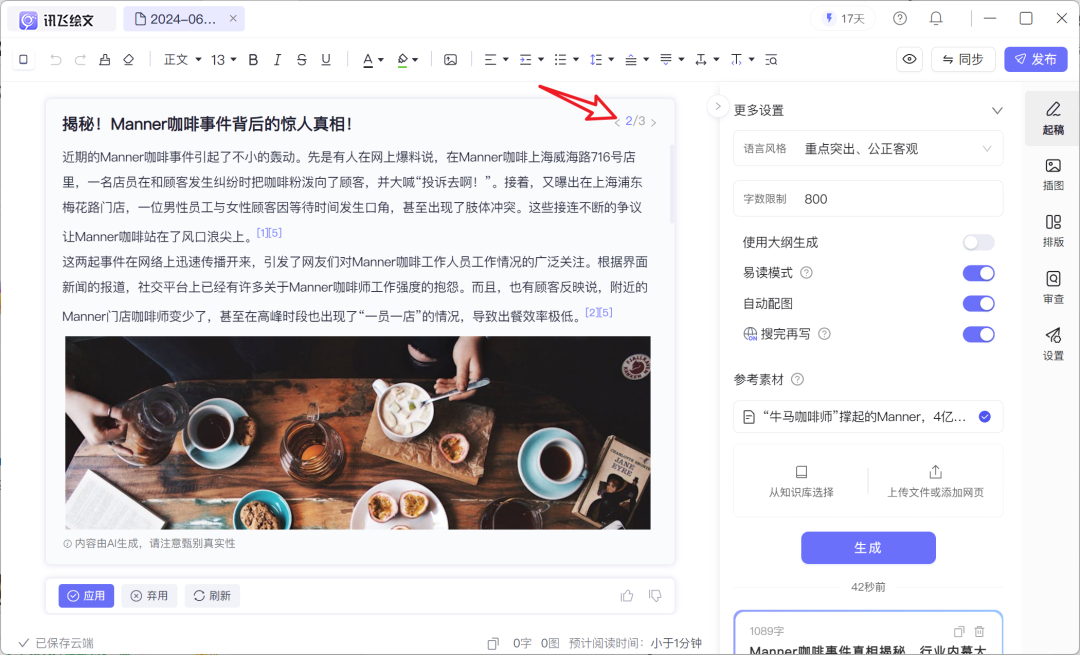Screen dimensions: 1080x655
Task: Click the help icon beside 搜完再写
Action: (x=824, y=334)
